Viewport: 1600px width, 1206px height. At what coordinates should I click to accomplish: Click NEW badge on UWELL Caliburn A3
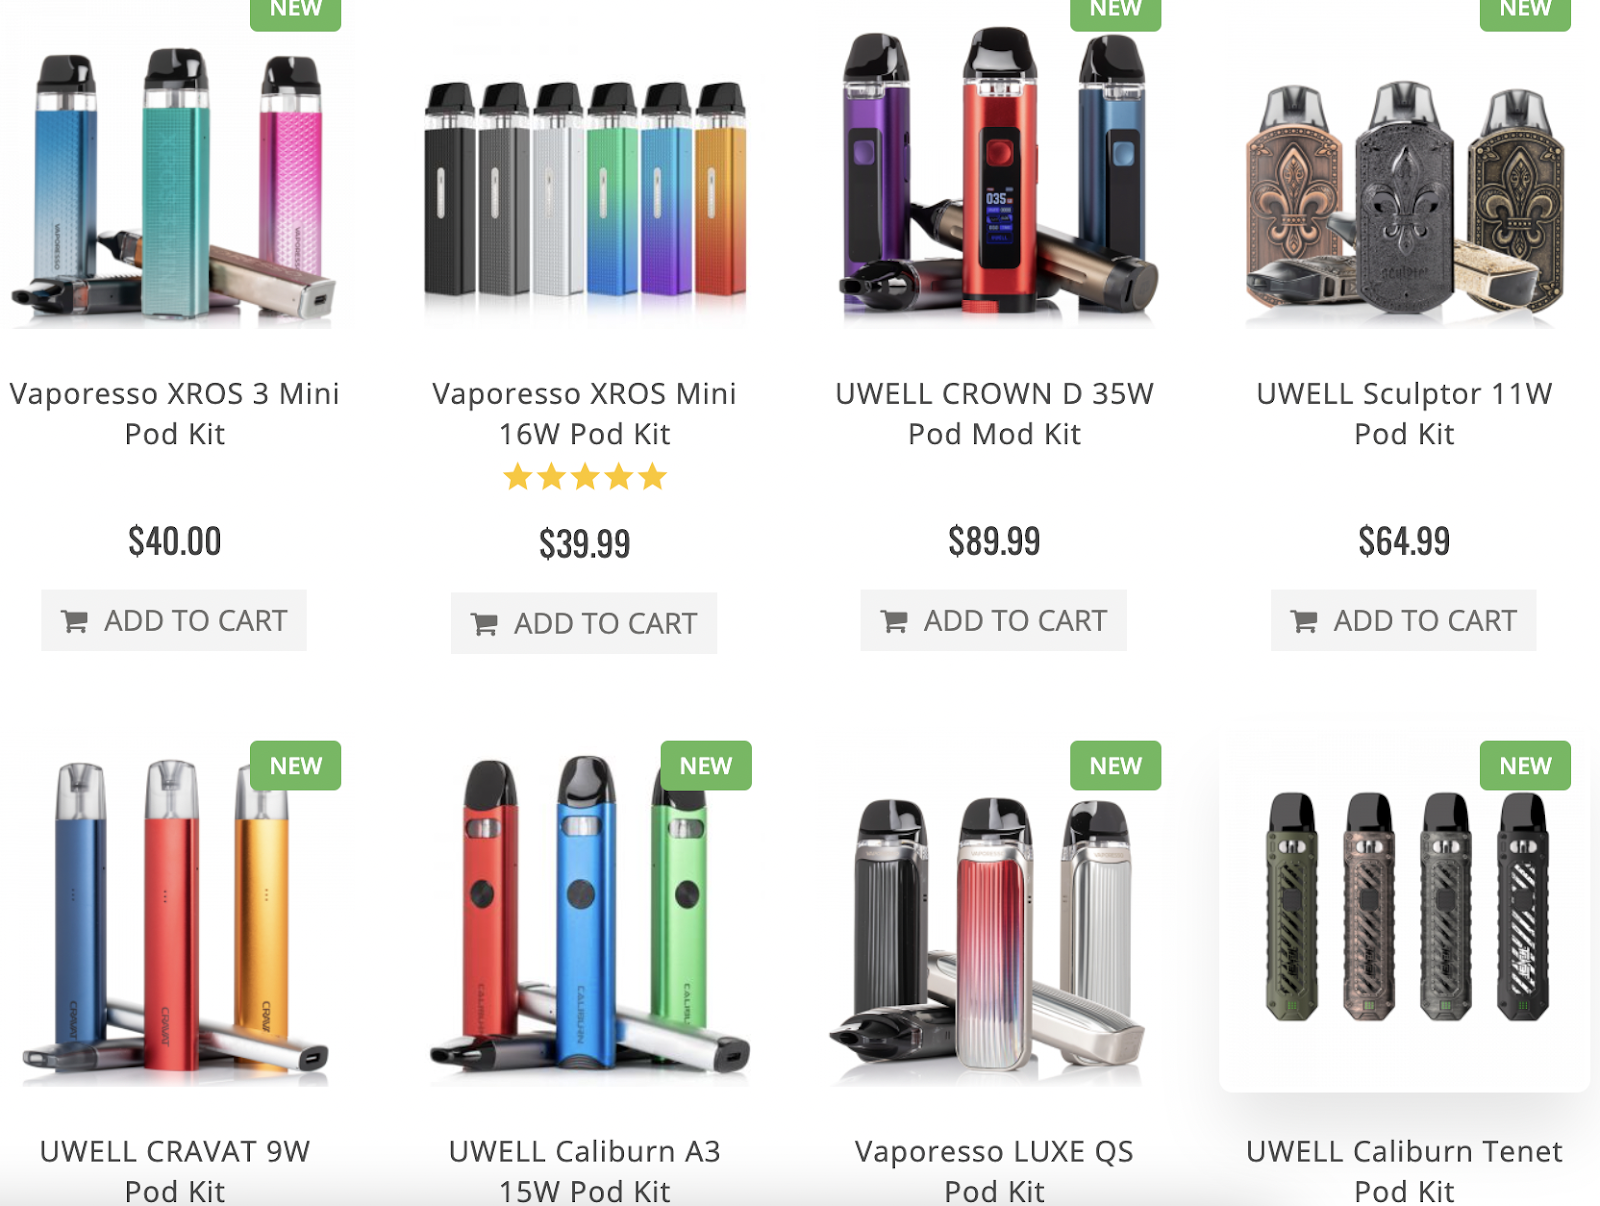[x=706, y=766]
